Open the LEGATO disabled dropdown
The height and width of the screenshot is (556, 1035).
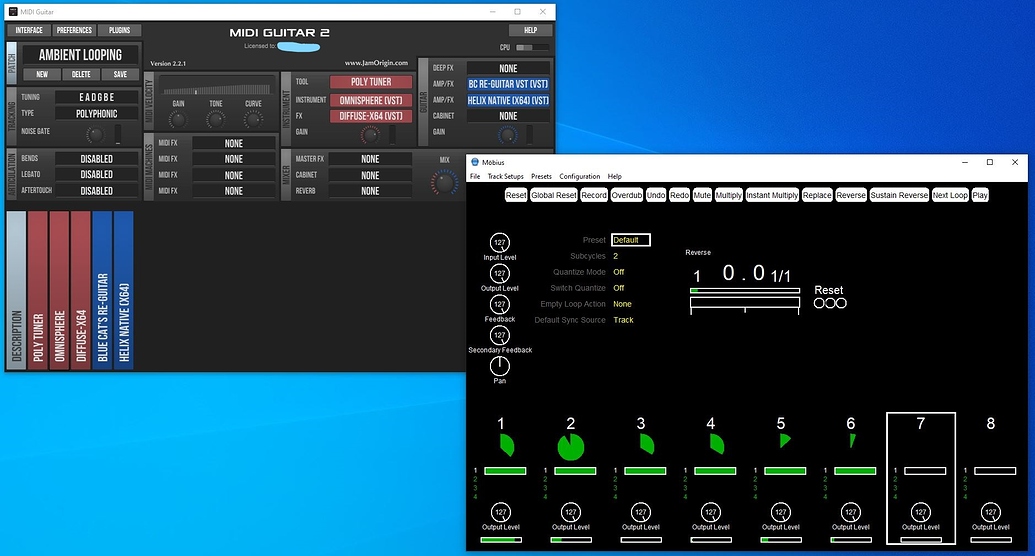click(x=96, y=175)
